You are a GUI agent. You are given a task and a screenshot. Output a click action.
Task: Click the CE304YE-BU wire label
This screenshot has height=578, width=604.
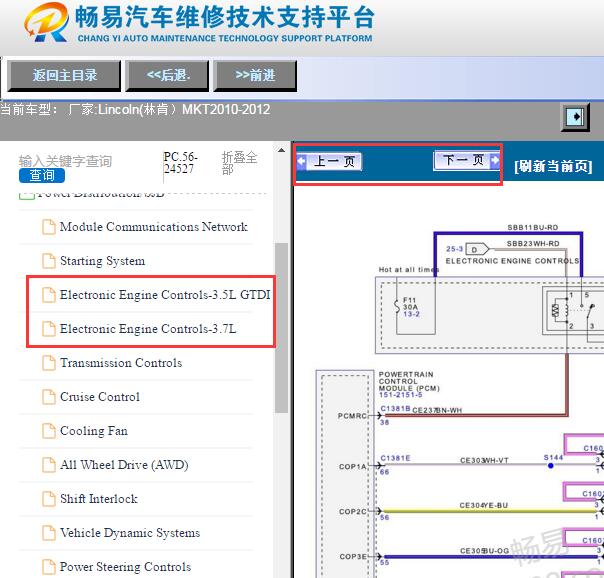tap(483, 505)
